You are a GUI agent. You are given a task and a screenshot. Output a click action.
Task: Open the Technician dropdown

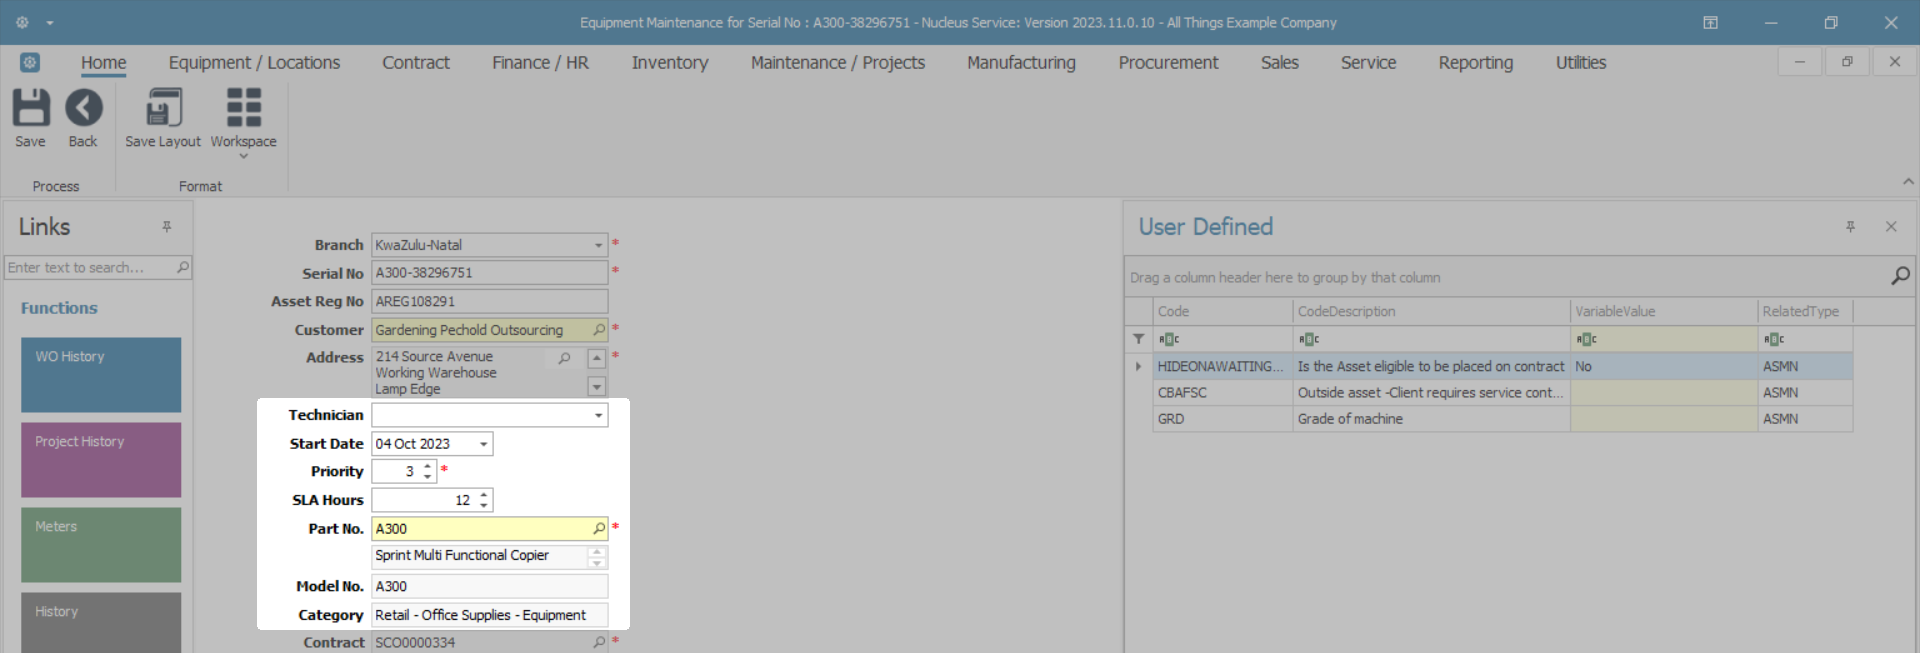[x=598, y=415]
